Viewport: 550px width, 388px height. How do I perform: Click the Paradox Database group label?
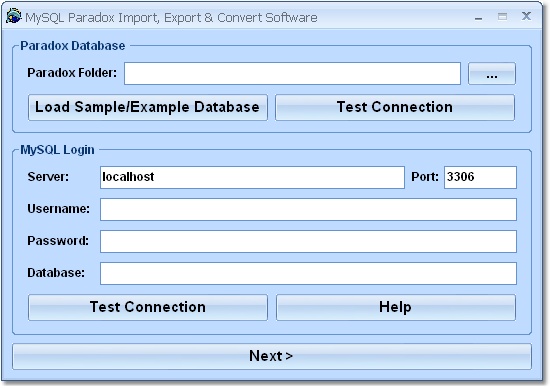73,46
